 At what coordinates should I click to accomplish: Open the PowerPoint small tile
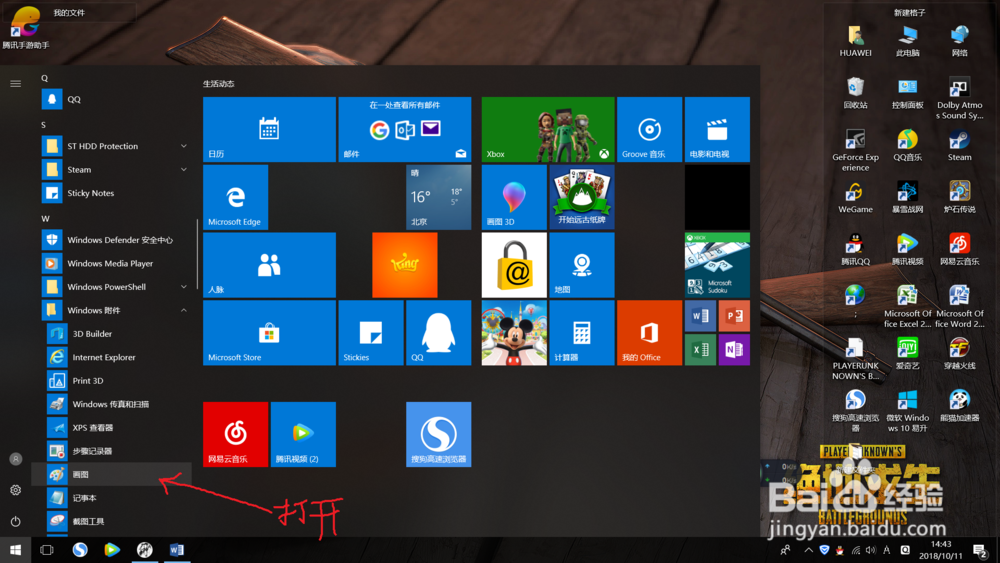(734, 316)
